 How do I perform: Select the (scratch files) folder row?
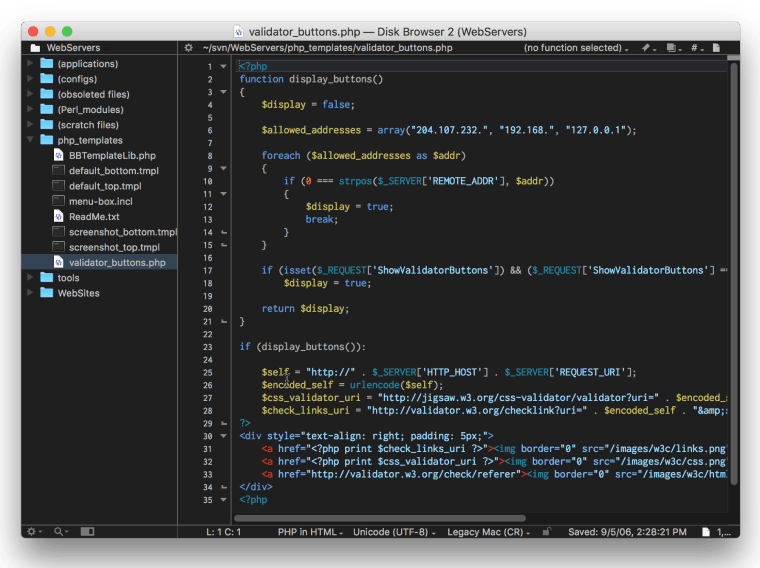99,125
